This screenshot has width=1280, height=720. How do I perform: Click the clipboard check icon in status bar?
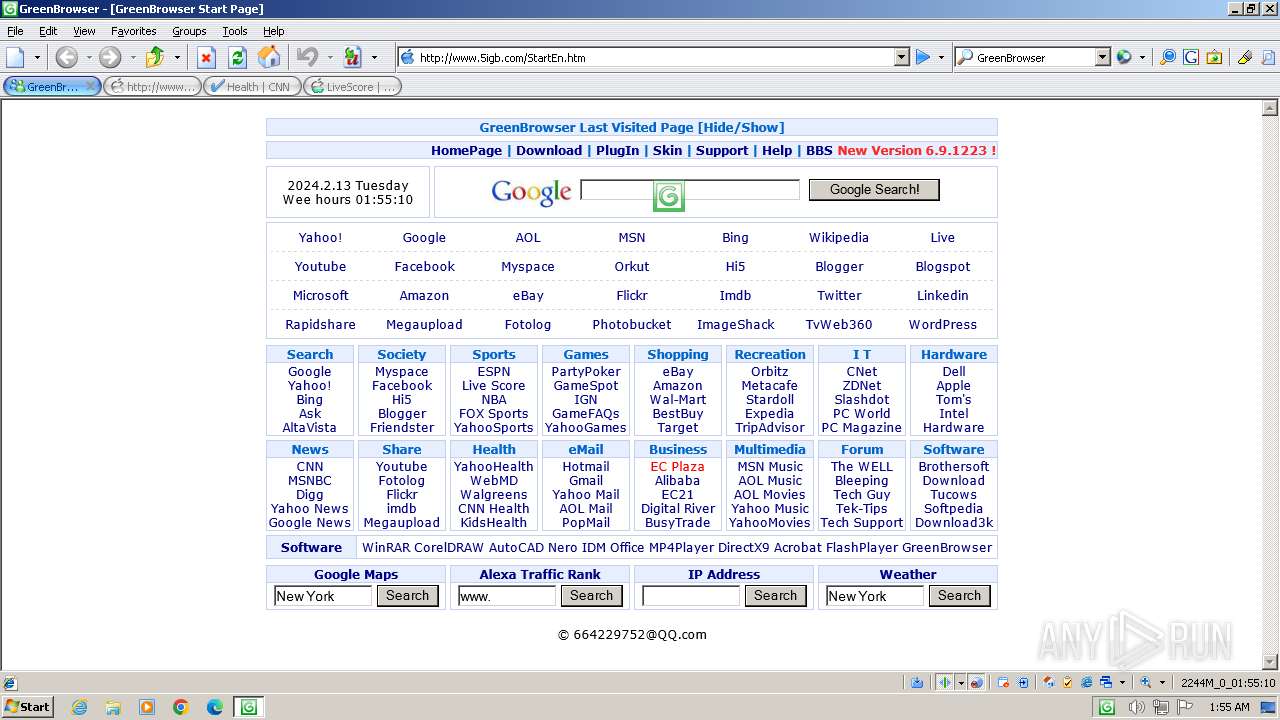click(x=1067, y=682)
